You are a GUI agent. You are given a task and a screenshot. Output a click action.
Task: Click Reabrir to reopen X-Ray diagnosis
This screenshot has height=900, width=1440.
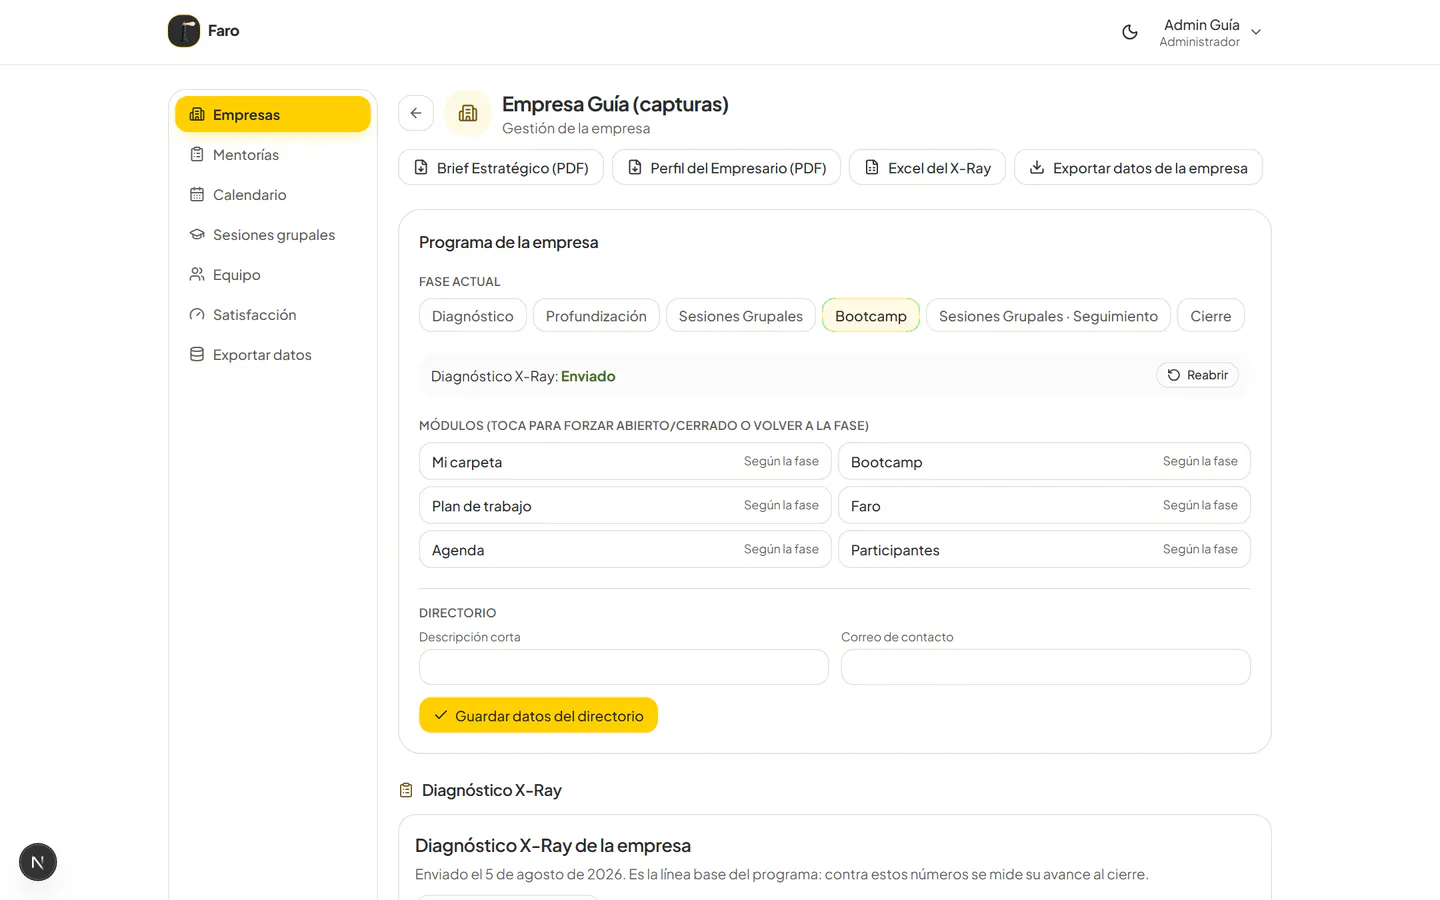[1198, 375]
